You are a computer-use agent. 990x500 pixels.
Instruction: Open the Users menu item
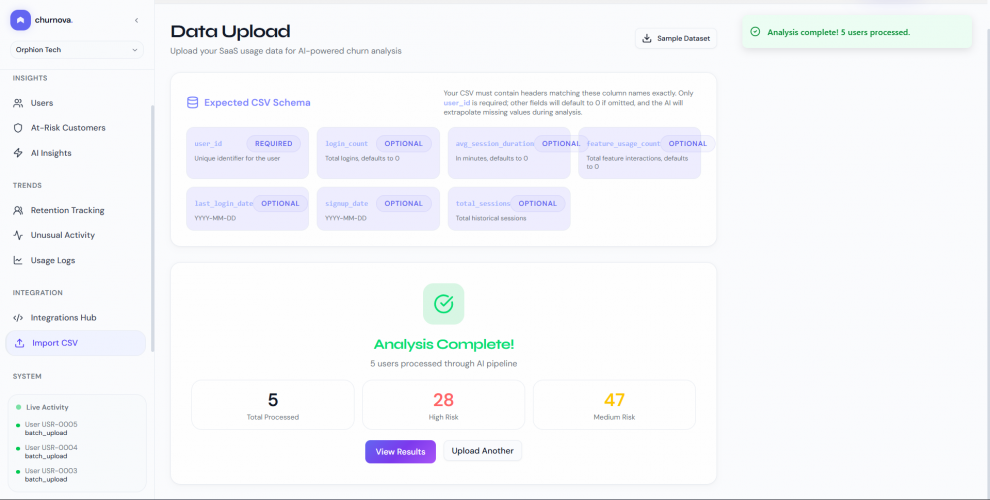pyautogui.click(x=76, y=103)
